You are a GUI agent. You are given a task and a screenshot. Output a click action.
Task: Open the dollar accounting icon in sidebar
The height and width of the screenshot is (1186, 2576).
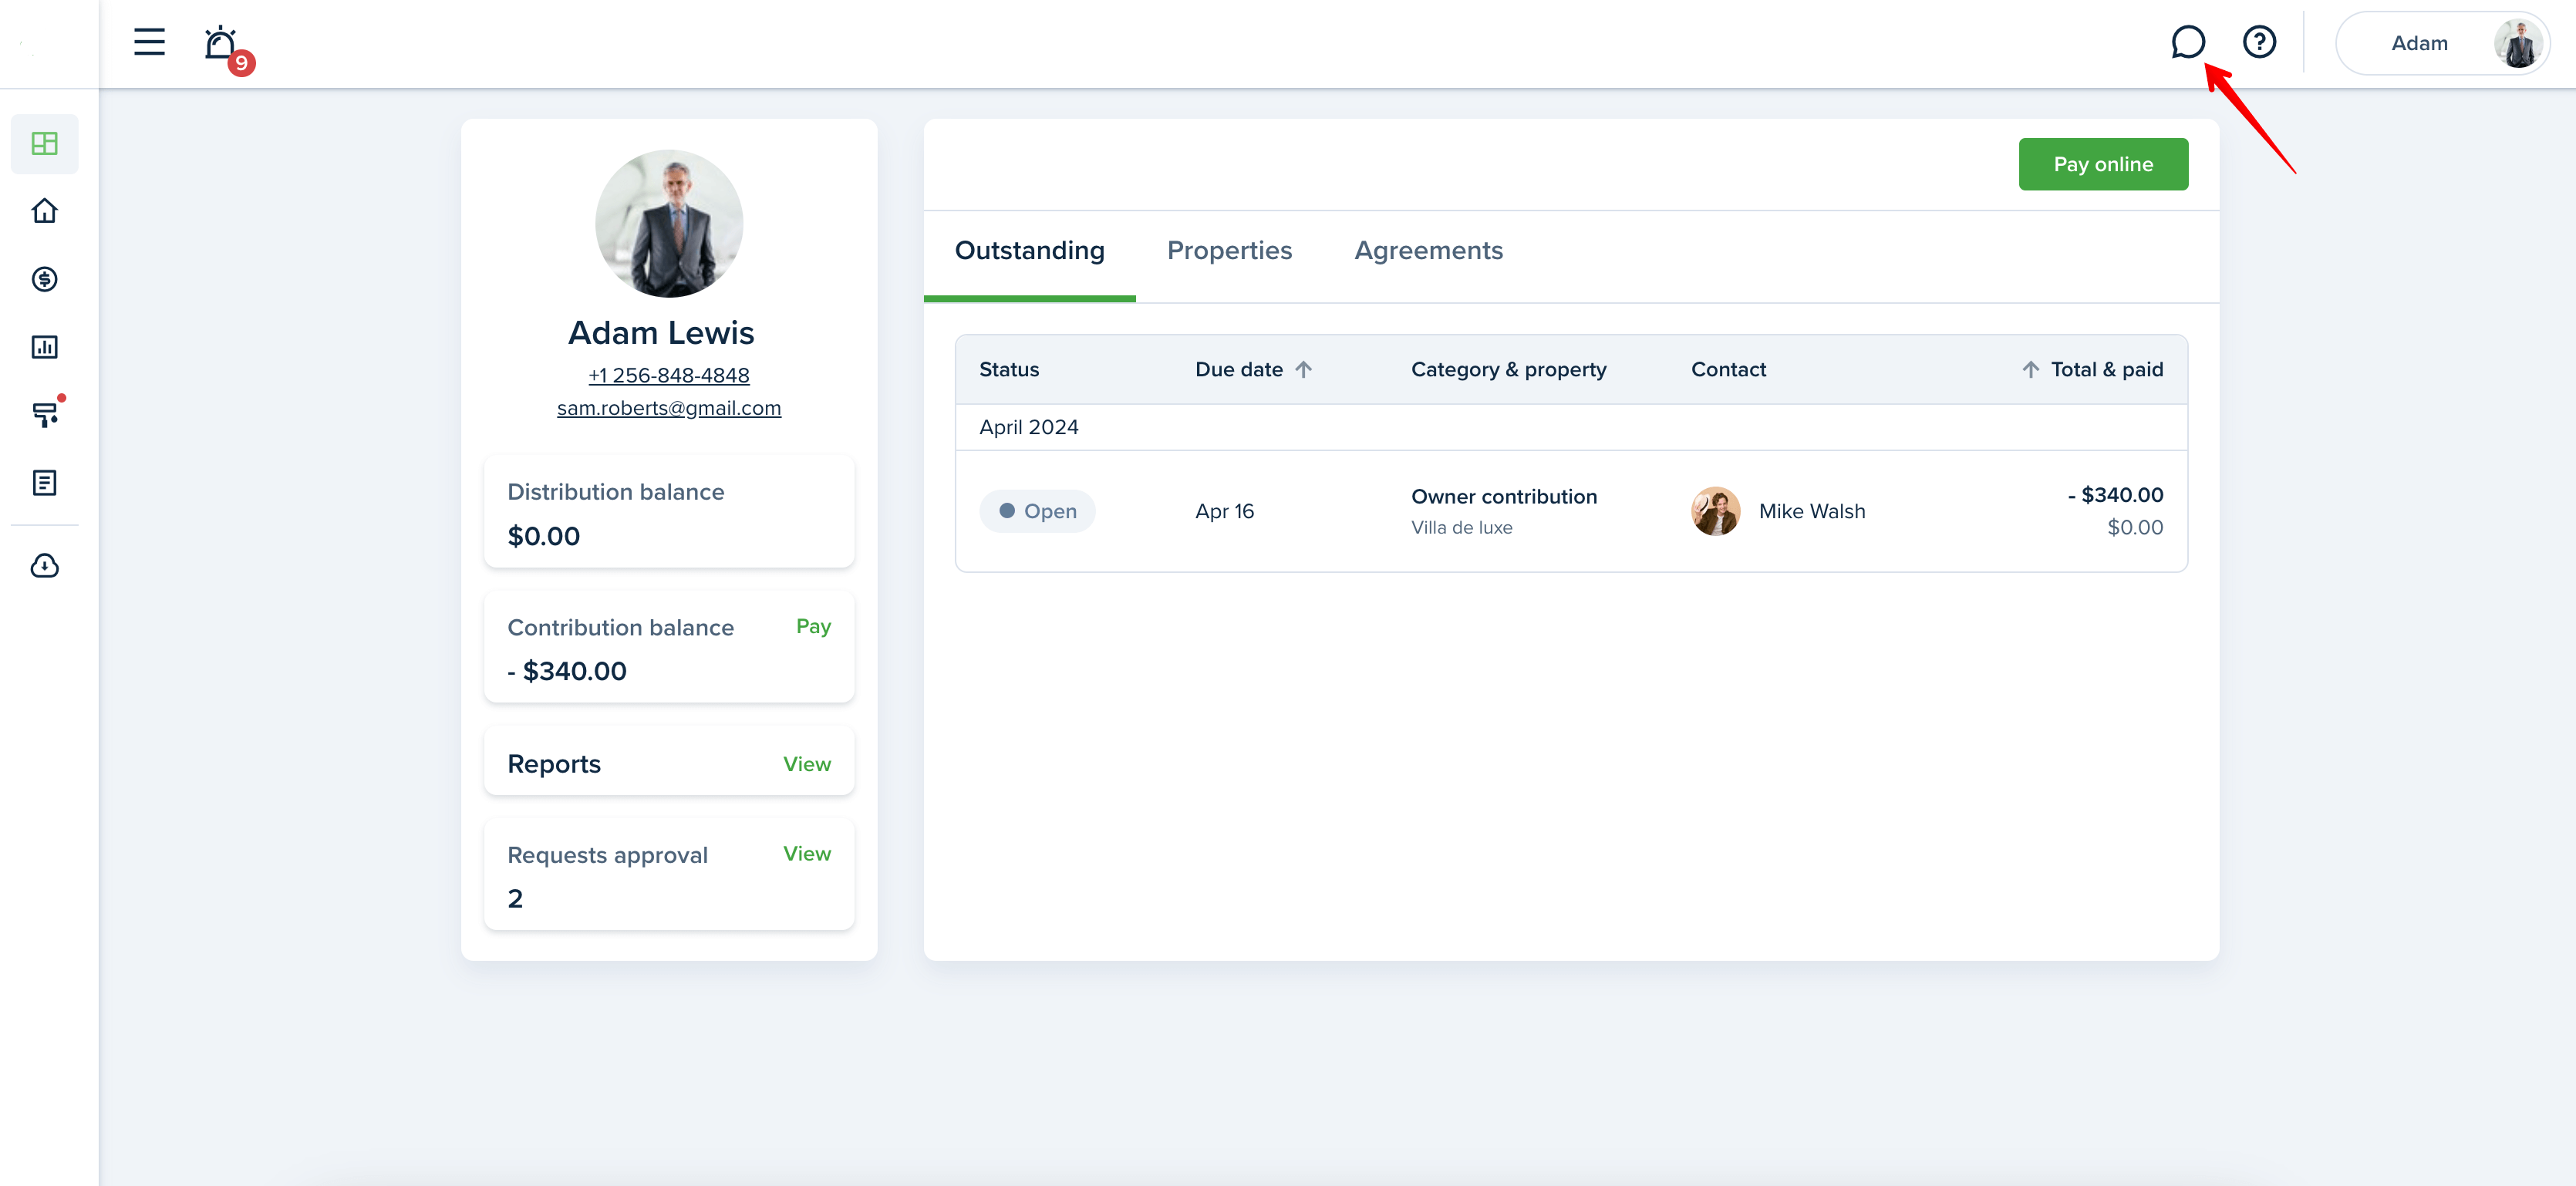pos(44,279)
